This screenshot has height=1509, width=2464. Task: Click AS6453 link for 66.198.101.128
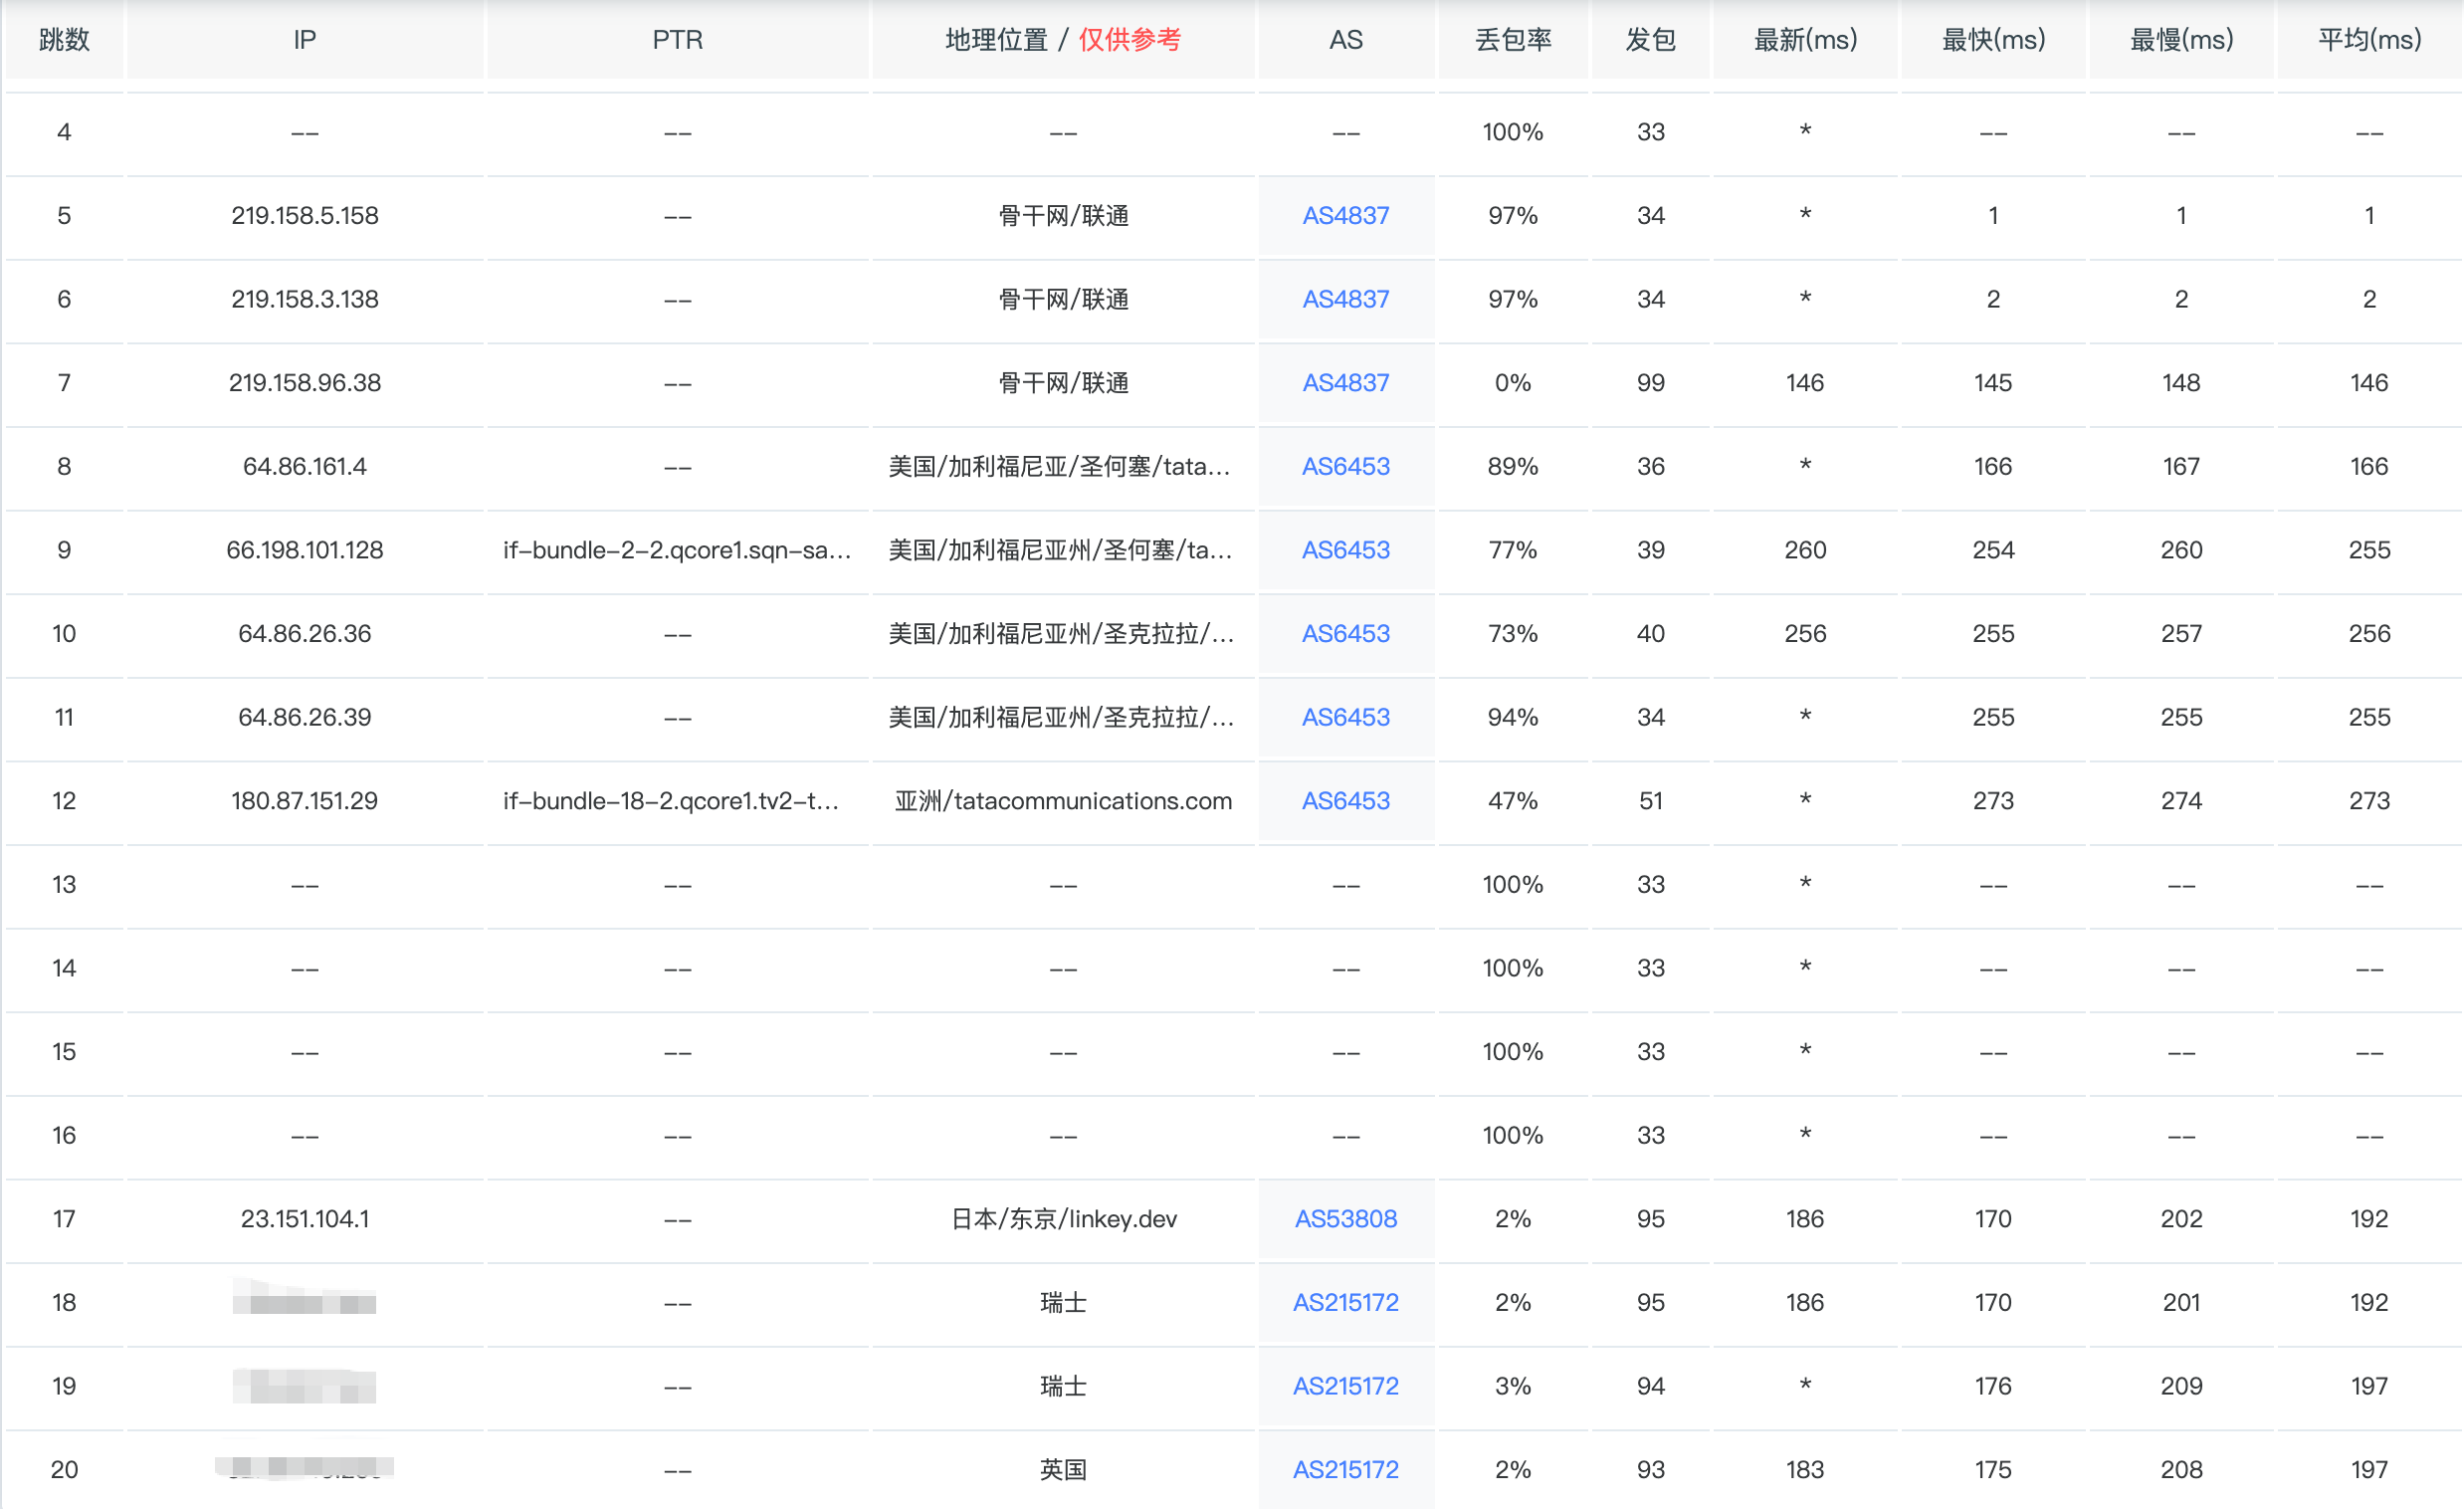(x=1345, y=550)
